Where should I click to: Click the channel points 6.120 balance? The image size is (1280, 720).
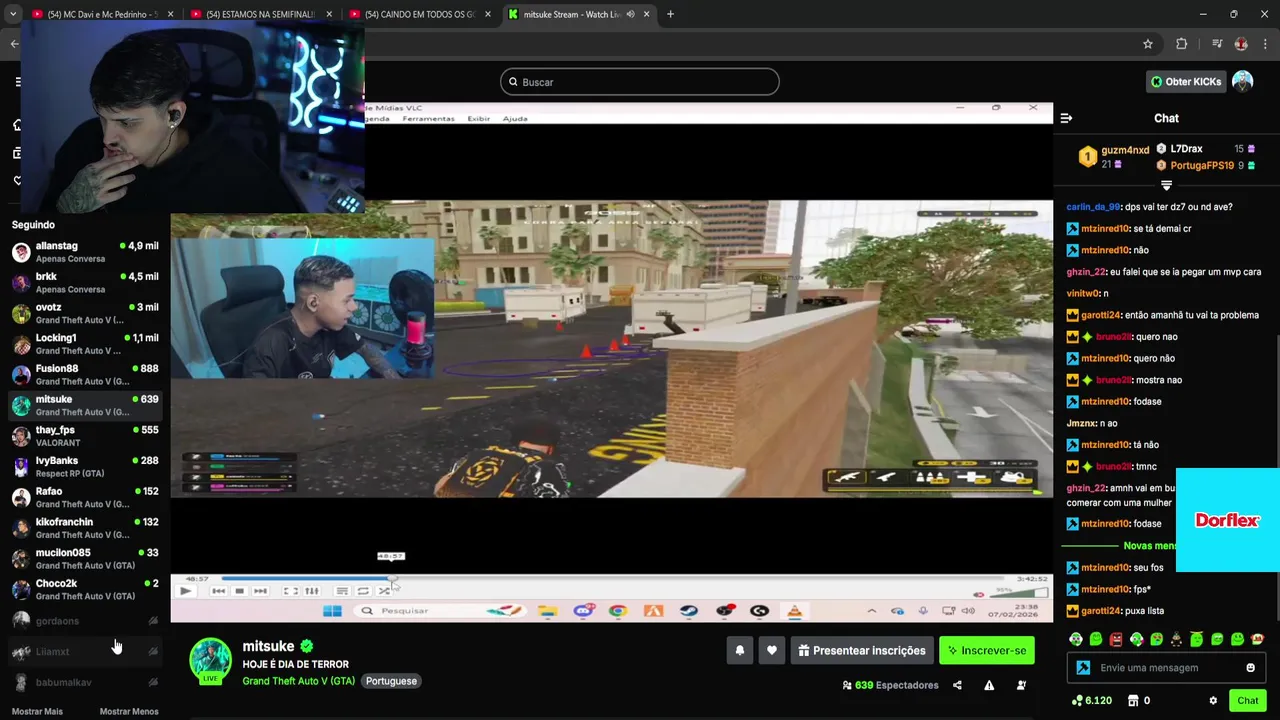point(1091,701)
